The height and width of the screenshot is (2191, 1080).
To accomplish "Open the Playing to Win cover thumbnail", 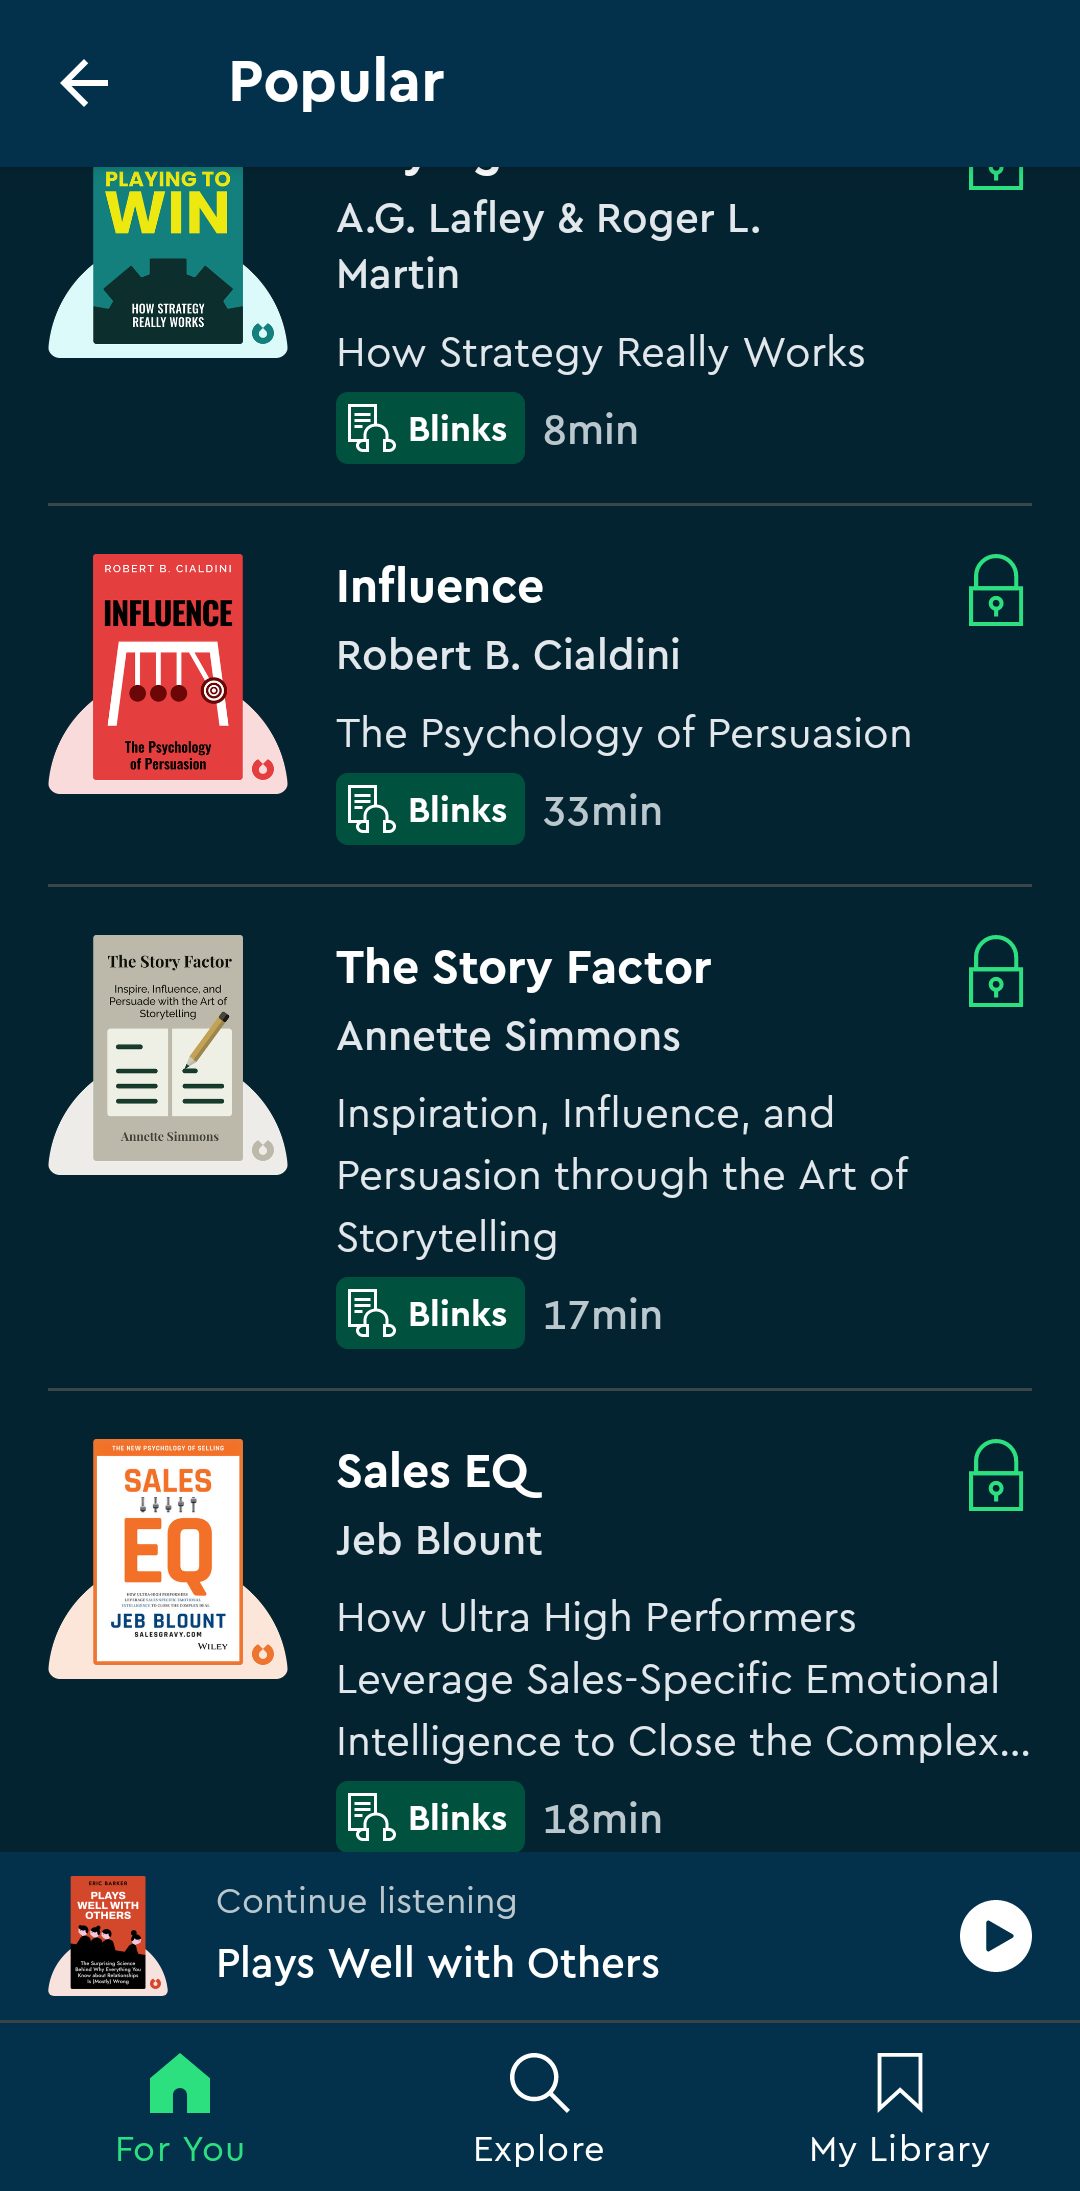I will [x=168, y=256].
